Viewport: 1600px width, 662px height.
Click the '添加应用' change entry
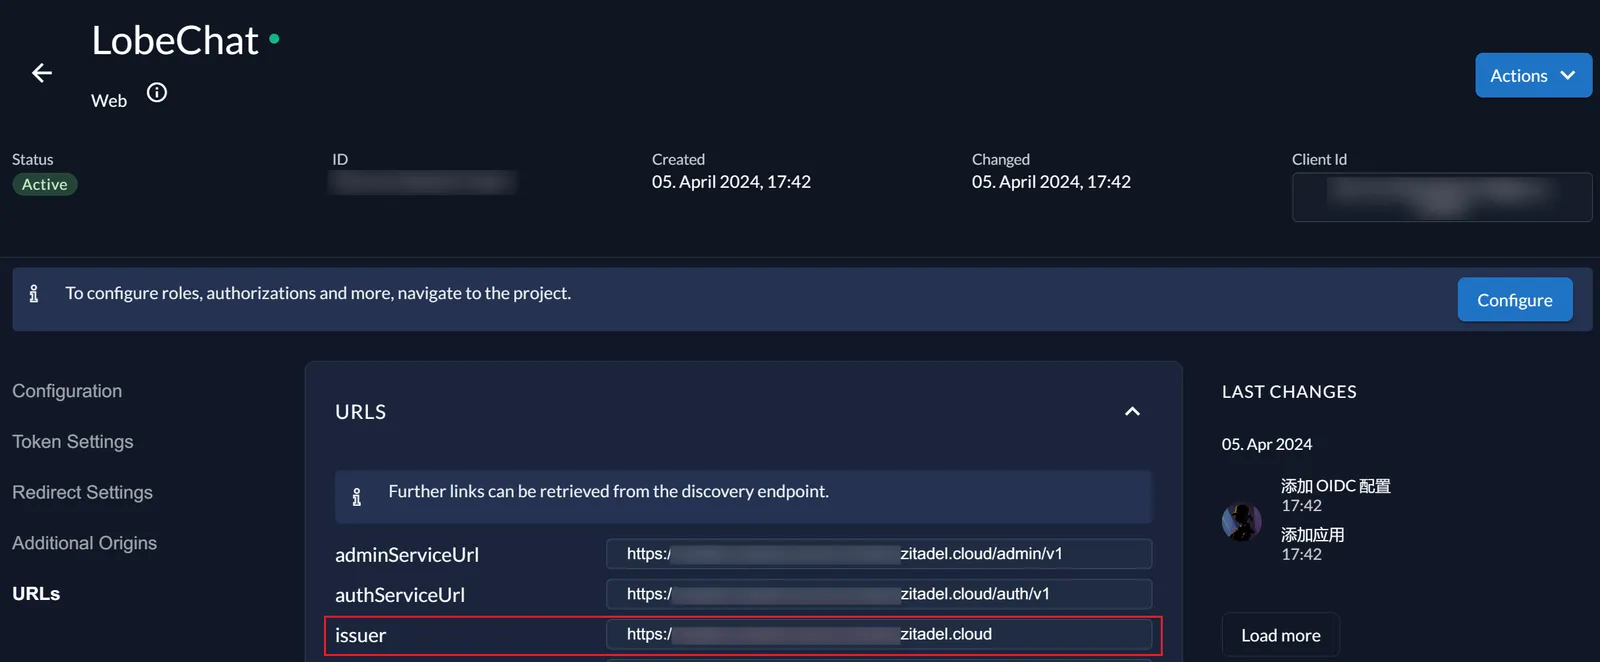pyautogui.click(x=1313, y=535)
